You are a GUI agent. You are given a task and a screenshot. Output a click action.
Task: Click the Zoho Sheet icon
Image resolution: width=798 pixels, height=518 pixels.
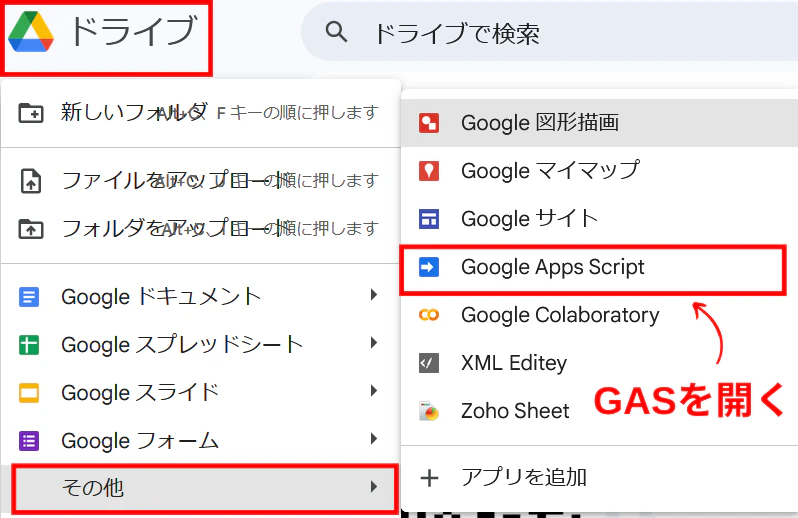(x=429, y=411)
